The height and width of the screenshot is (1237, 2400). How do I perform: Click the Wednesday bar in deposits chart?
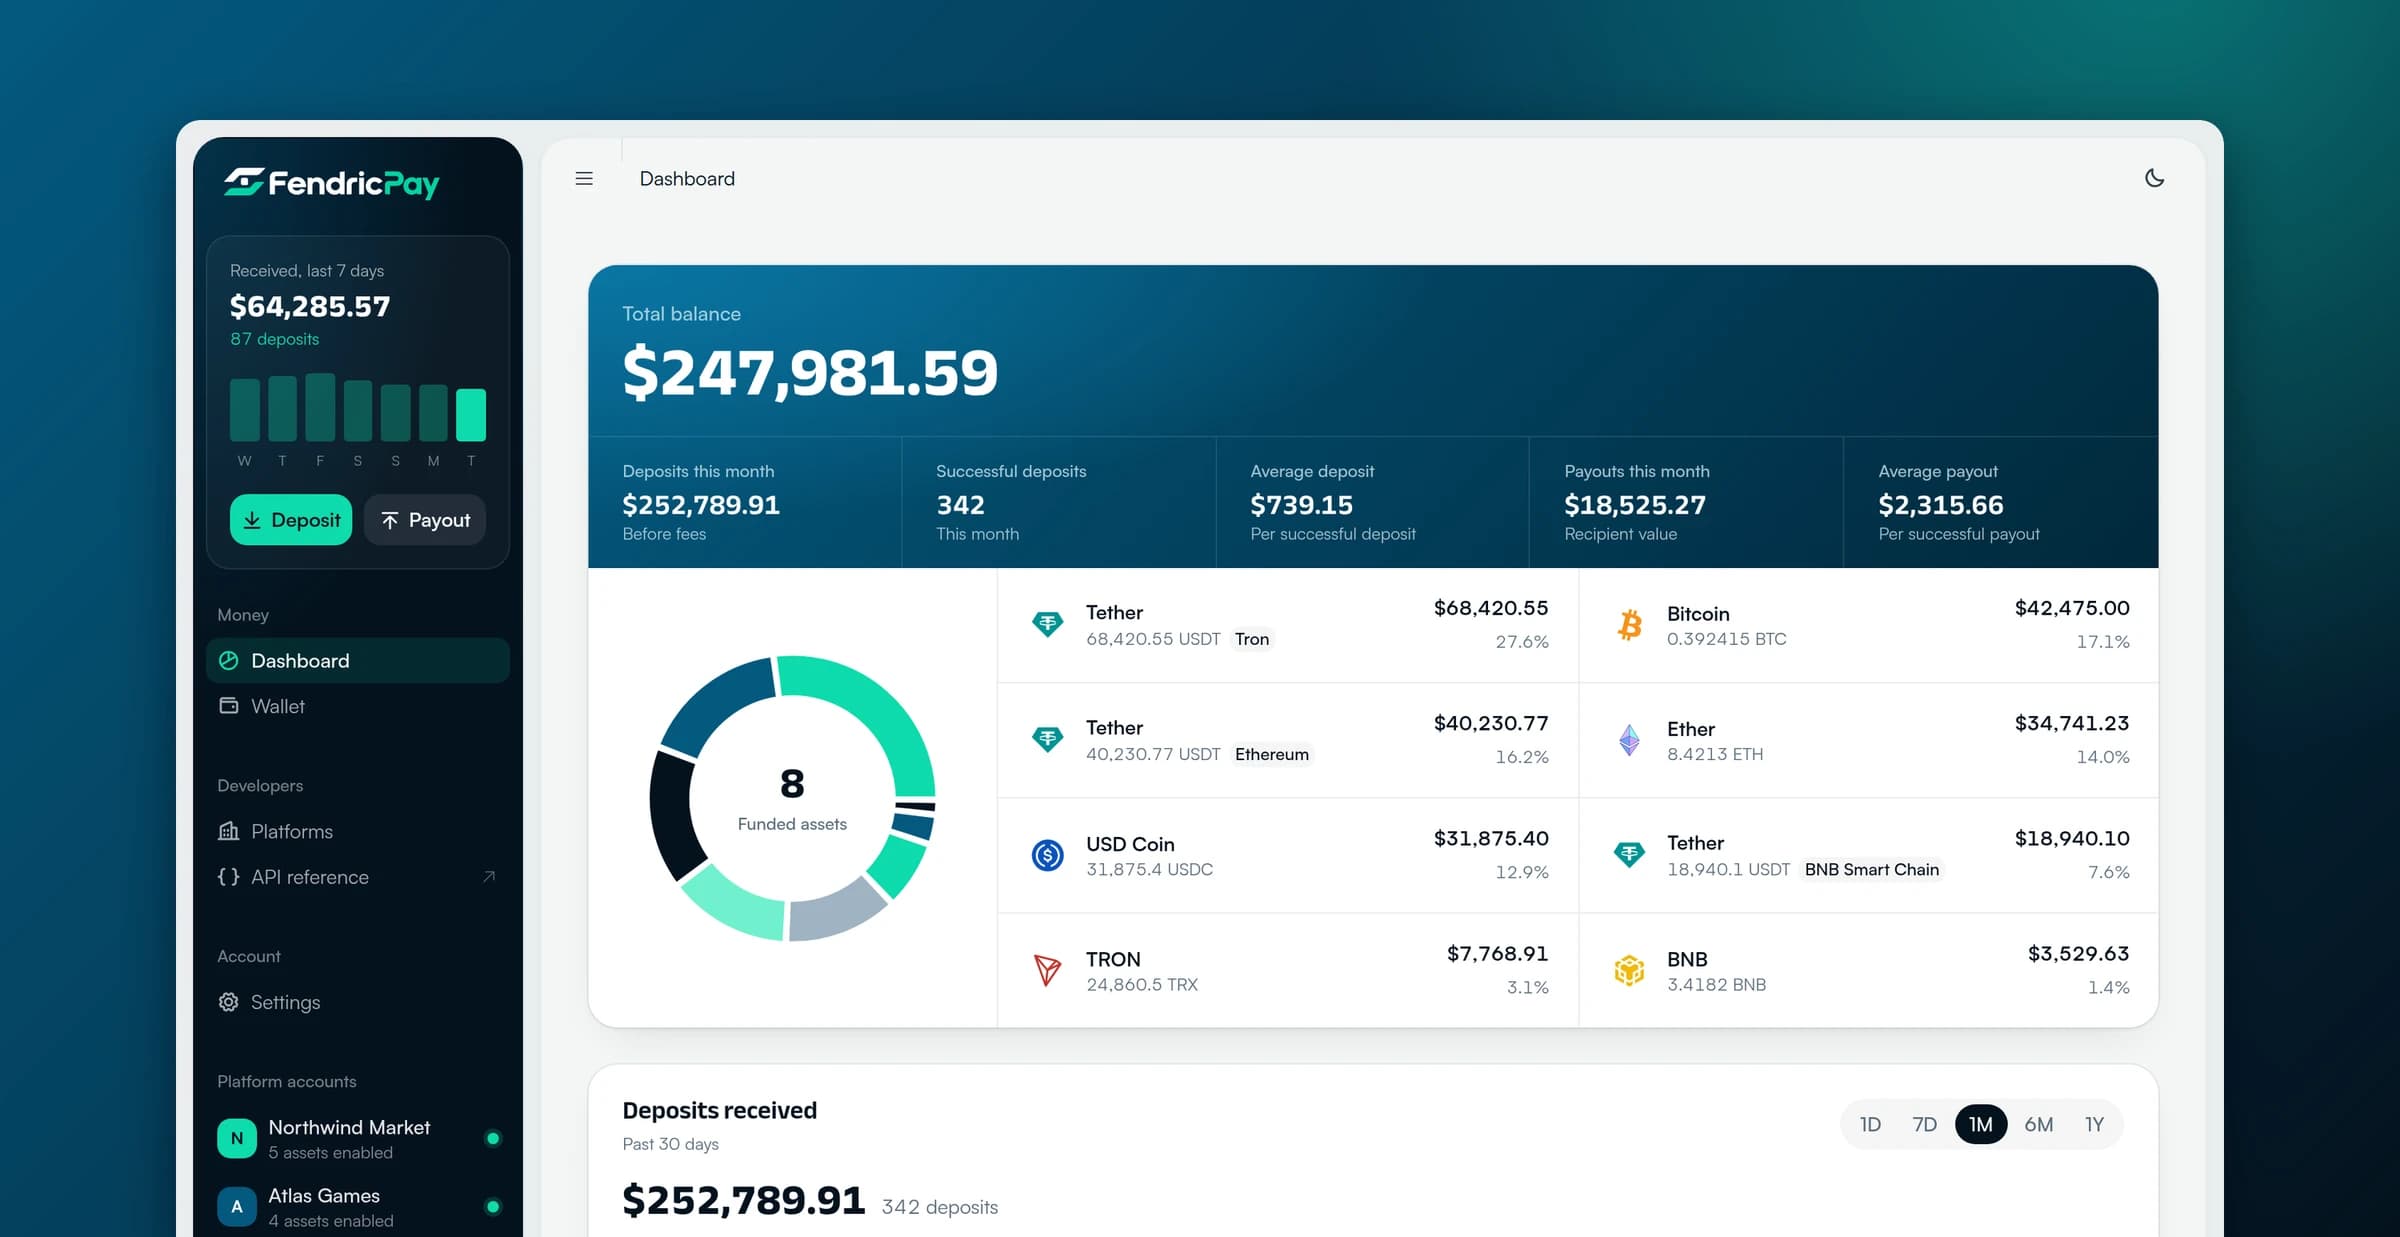click(245, 409)
